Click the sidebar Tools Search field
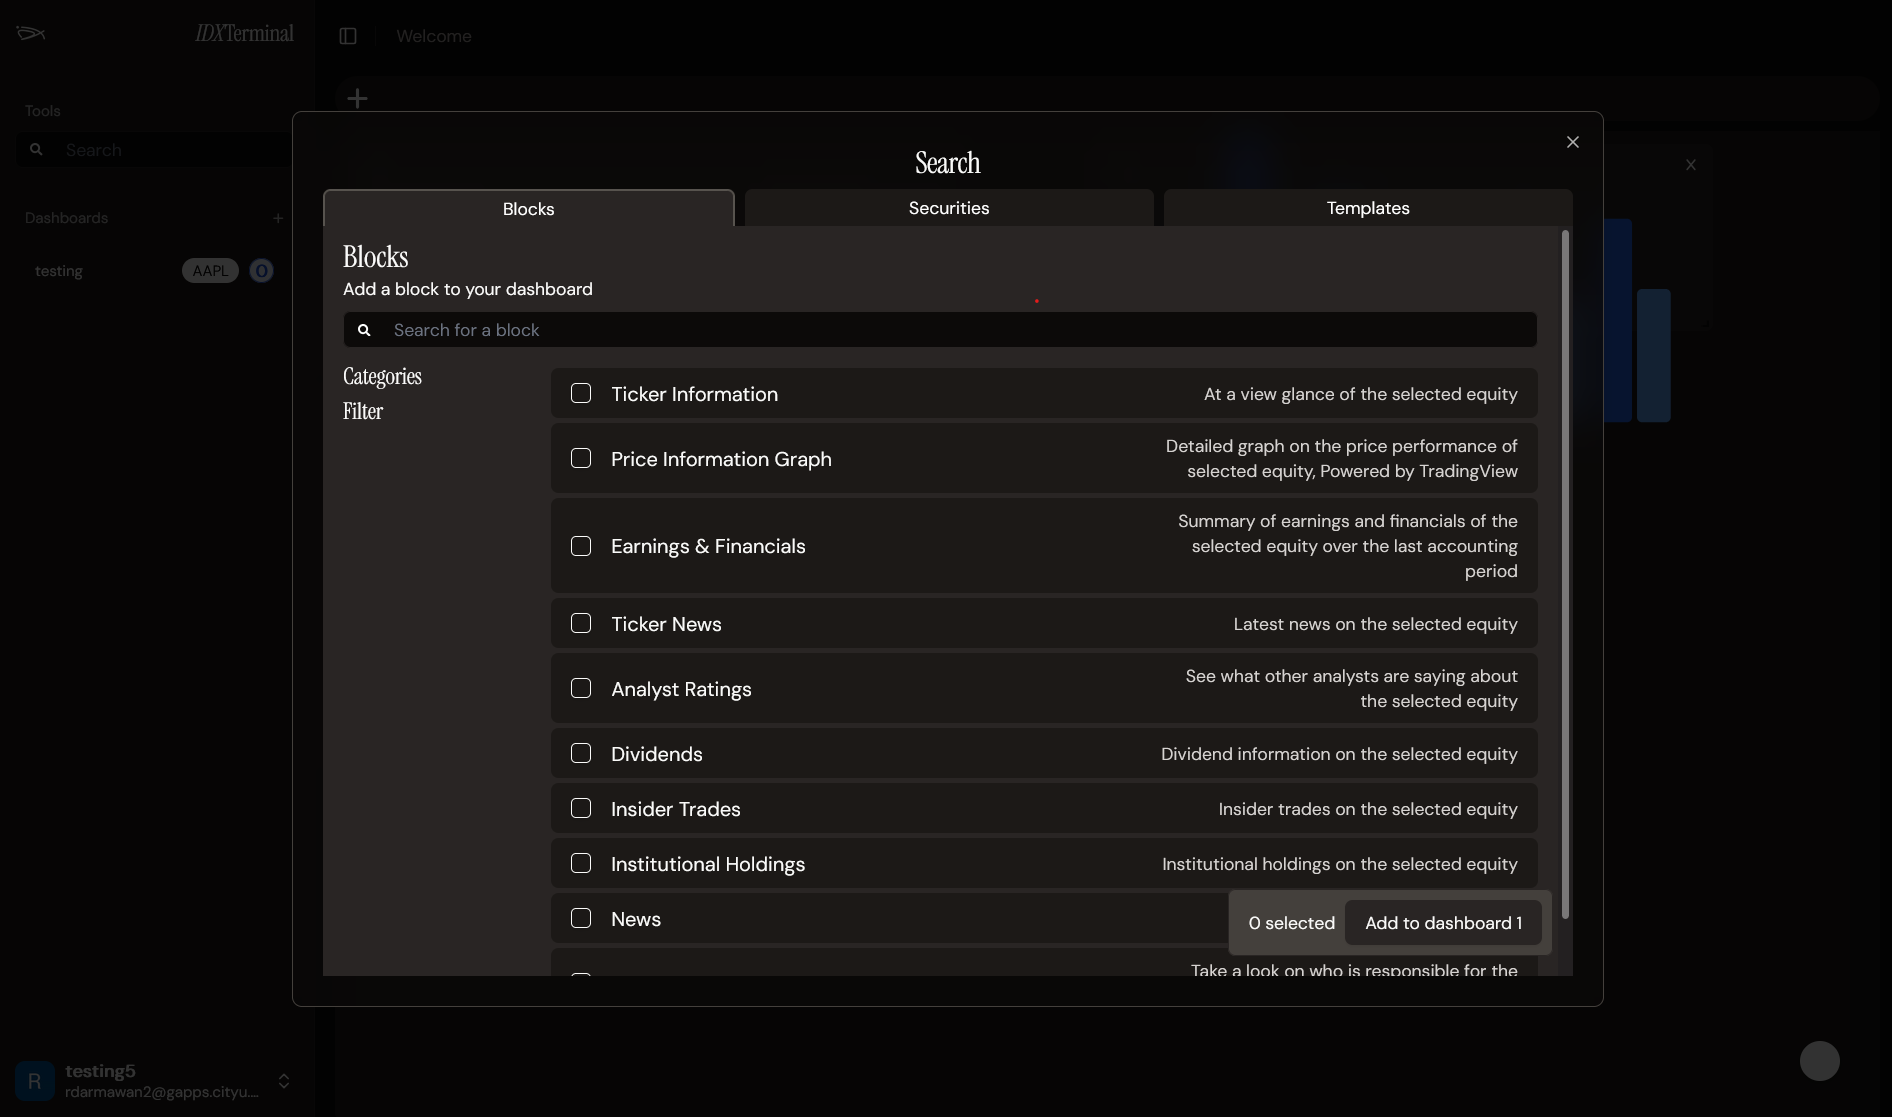Viewport: 1892px width, 1117px height. pos(155,150)
